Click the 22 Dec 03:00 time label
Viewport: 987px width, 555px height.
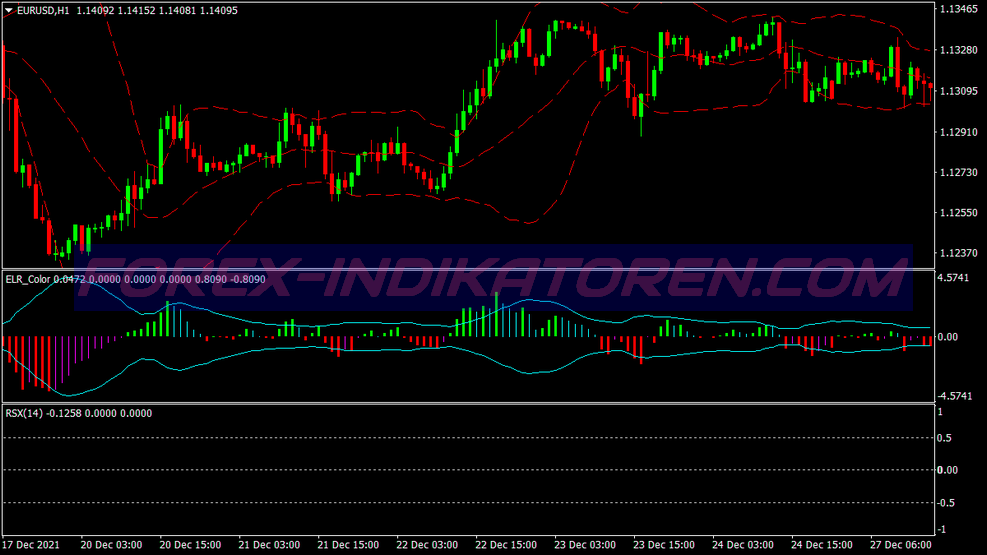(427, 544)
